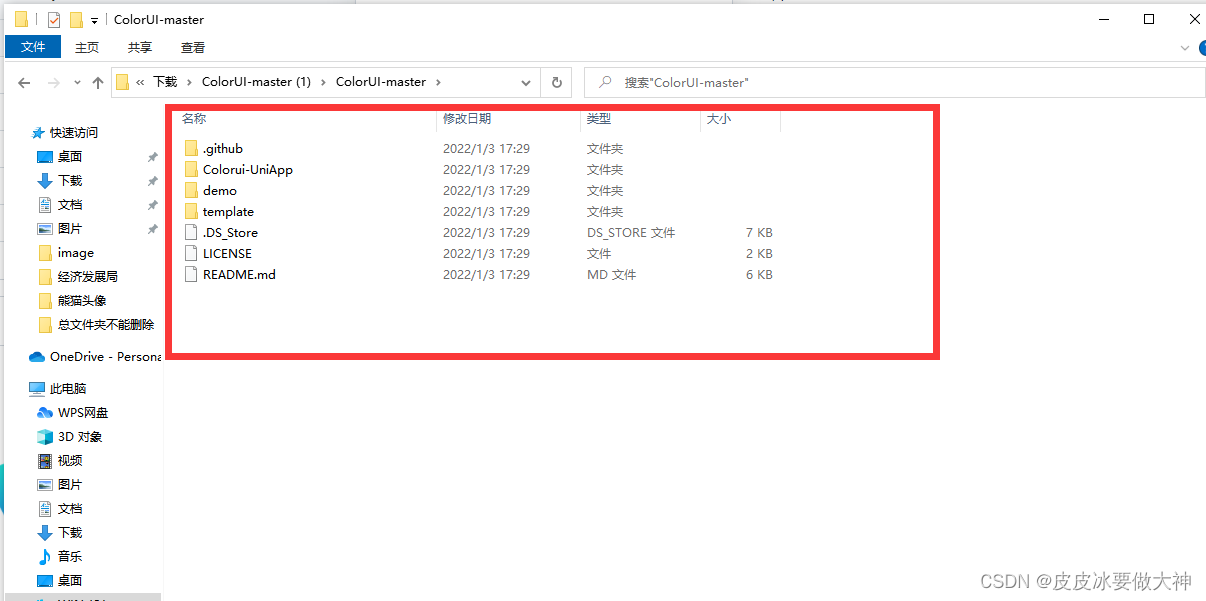Click the 'MD 文件' type cell

pos(611,275)
